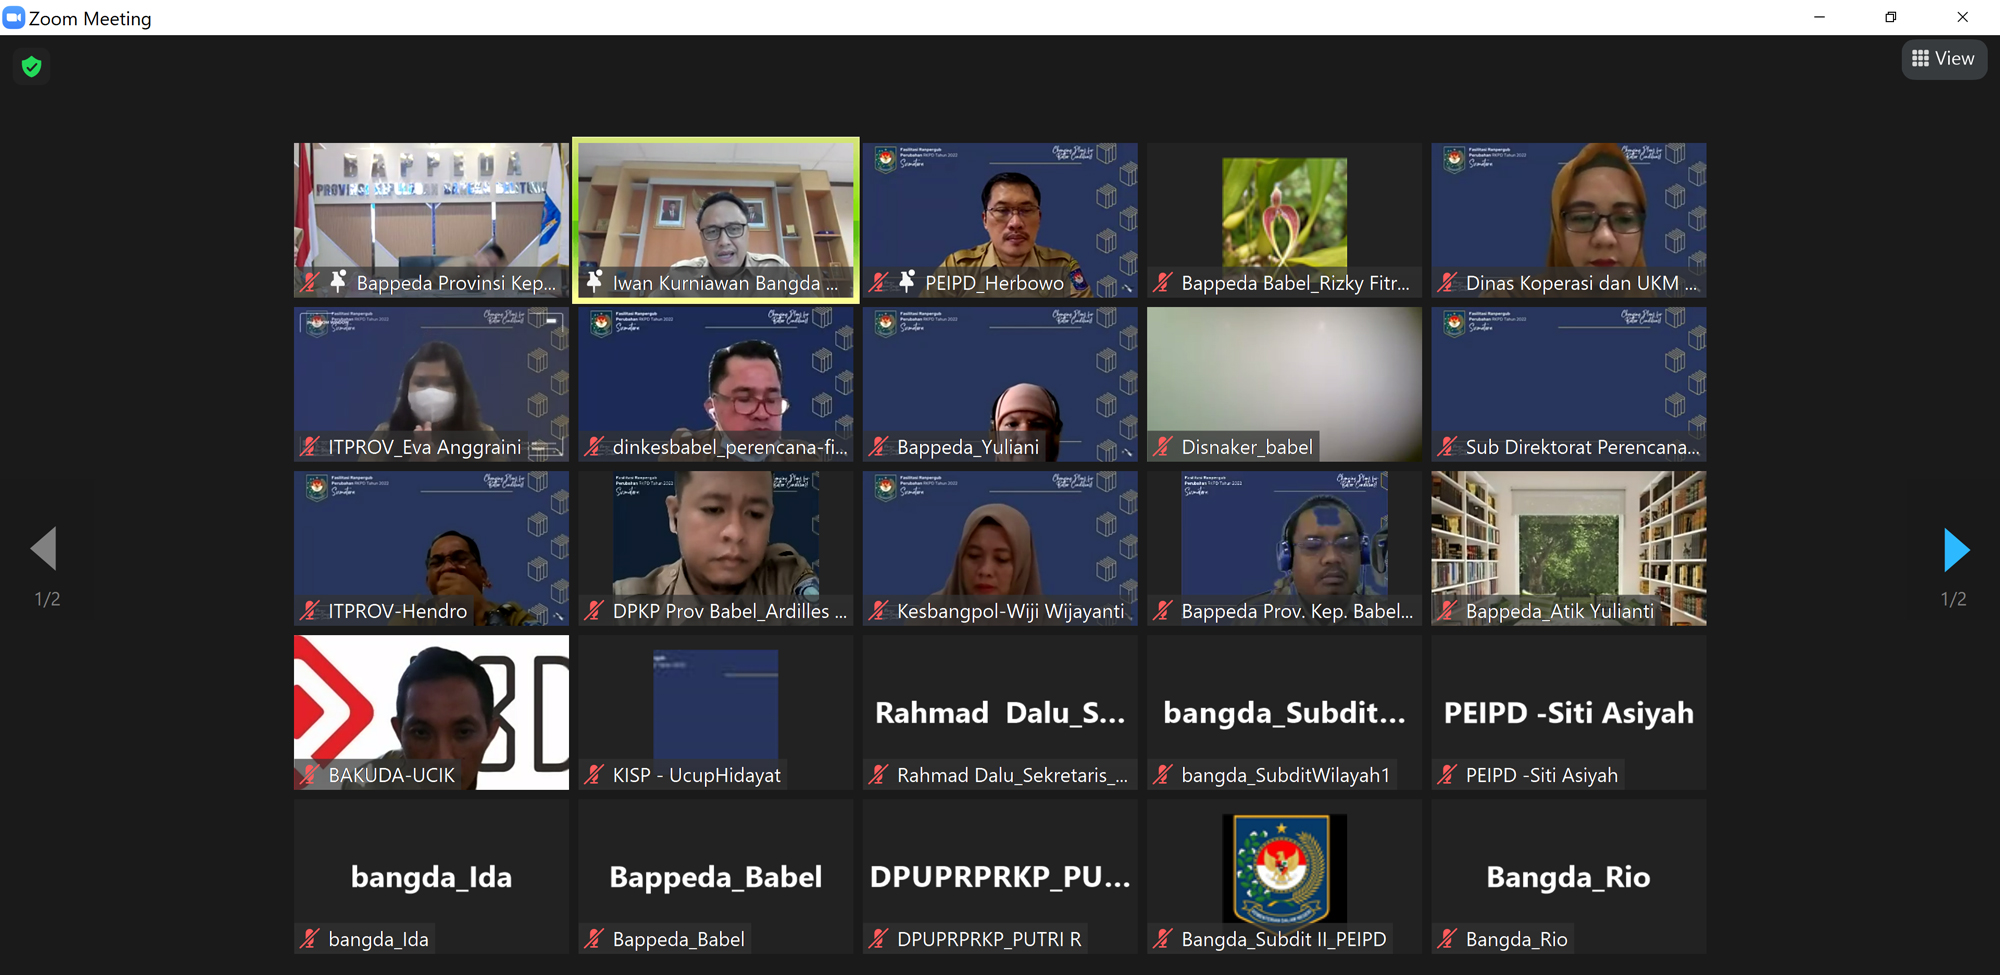Click muted mic icon on Disnaker_babel tile
2000x975 pixels.
(x=1162, y=446)
